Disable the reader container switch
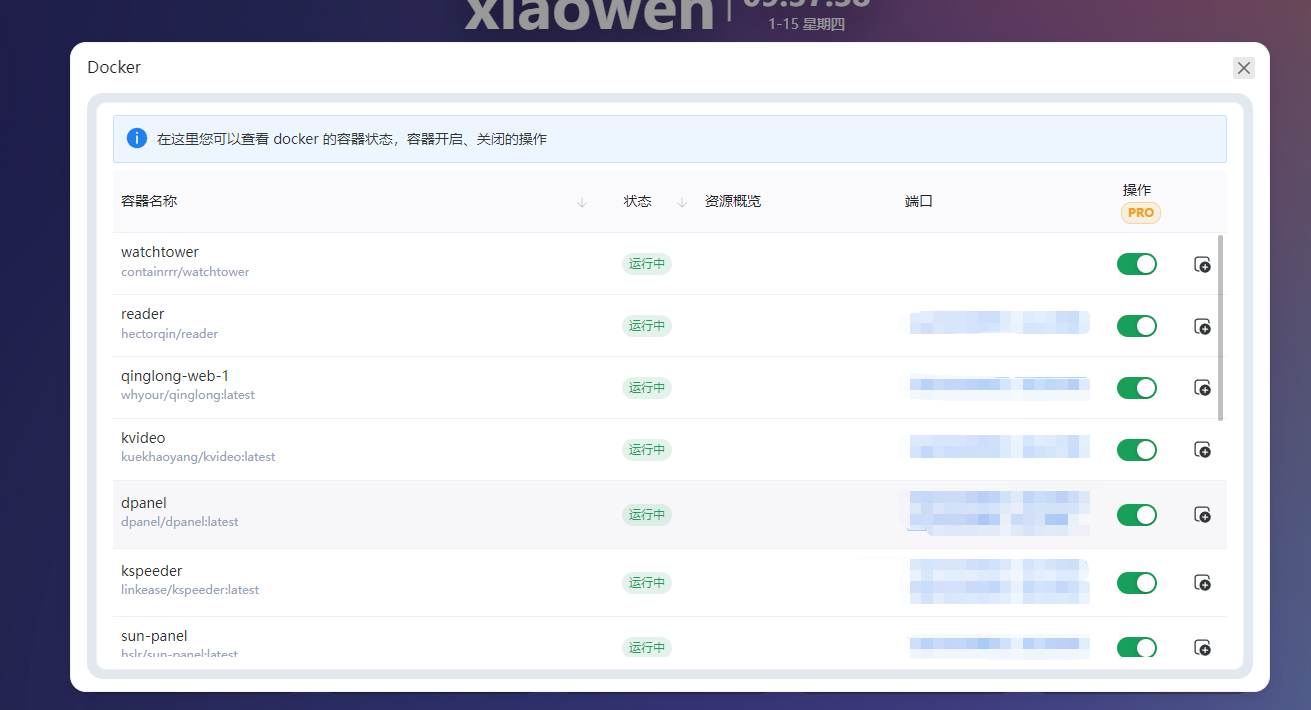This screenshot has width=1311, height=710. coord(1136,326)
